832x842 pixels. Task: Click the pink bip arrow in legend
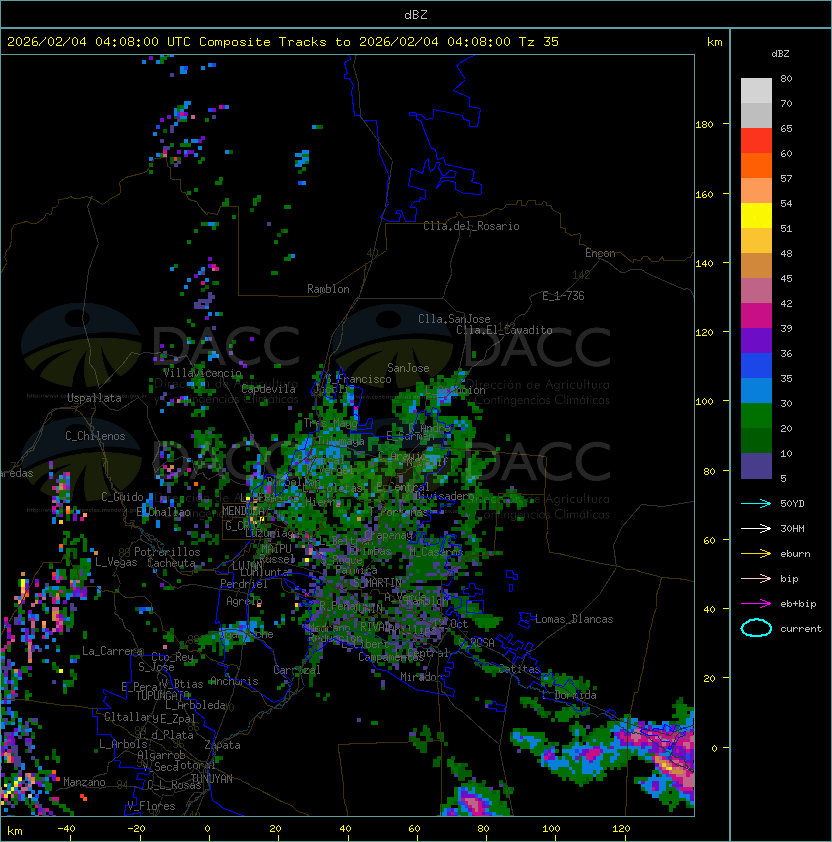click(756, 578)
